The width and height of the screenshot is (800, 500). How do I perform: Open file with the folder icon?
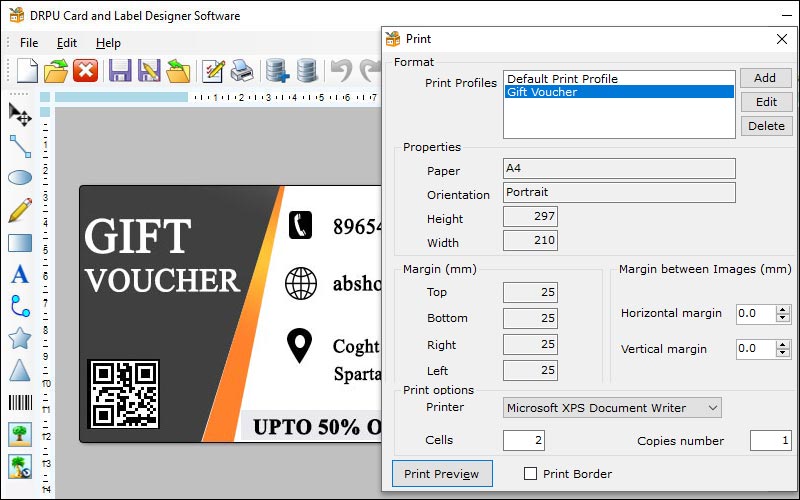(56, 70)
